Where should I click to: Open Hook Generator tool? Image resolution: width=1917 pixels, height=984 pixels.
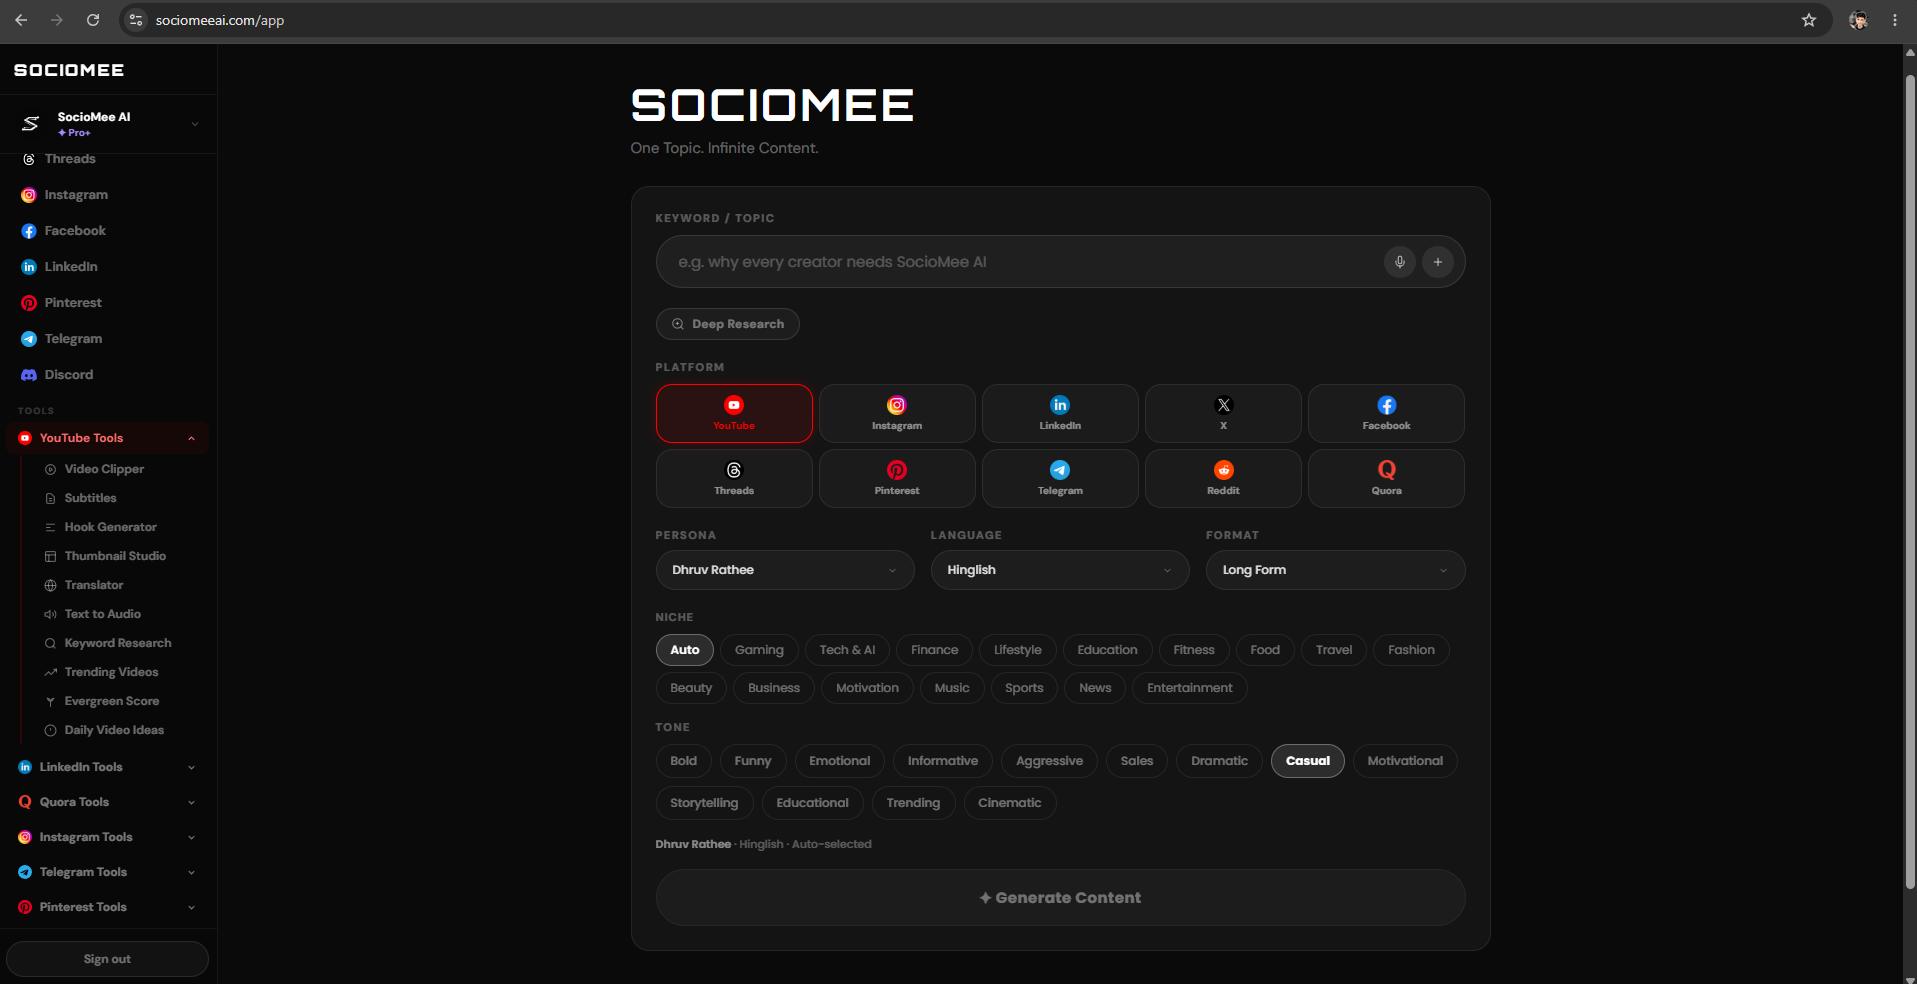tap(110, 527)
